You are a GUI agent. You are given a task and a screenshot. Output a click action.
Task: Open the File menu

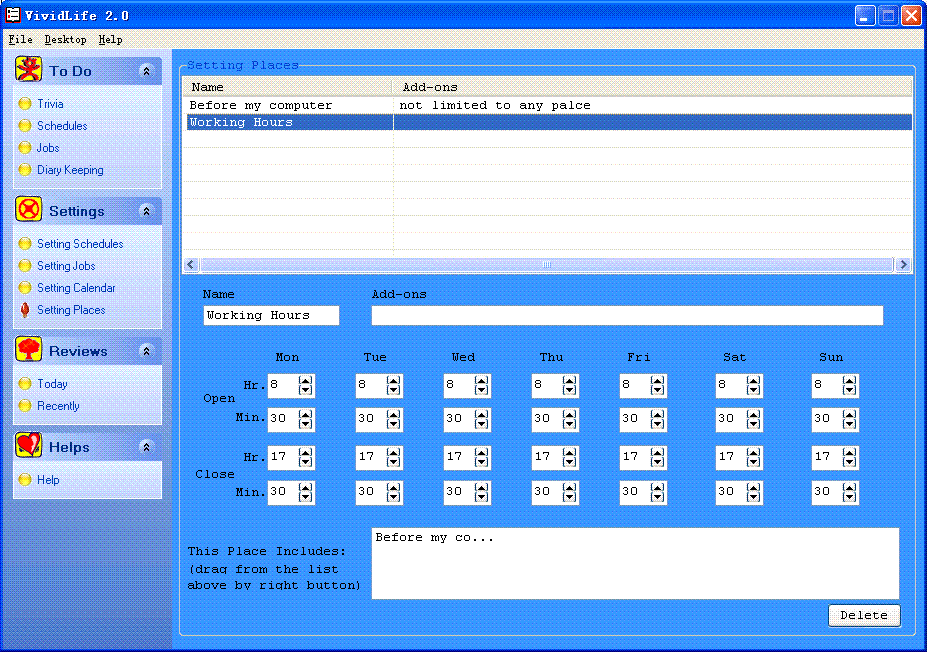21,40
